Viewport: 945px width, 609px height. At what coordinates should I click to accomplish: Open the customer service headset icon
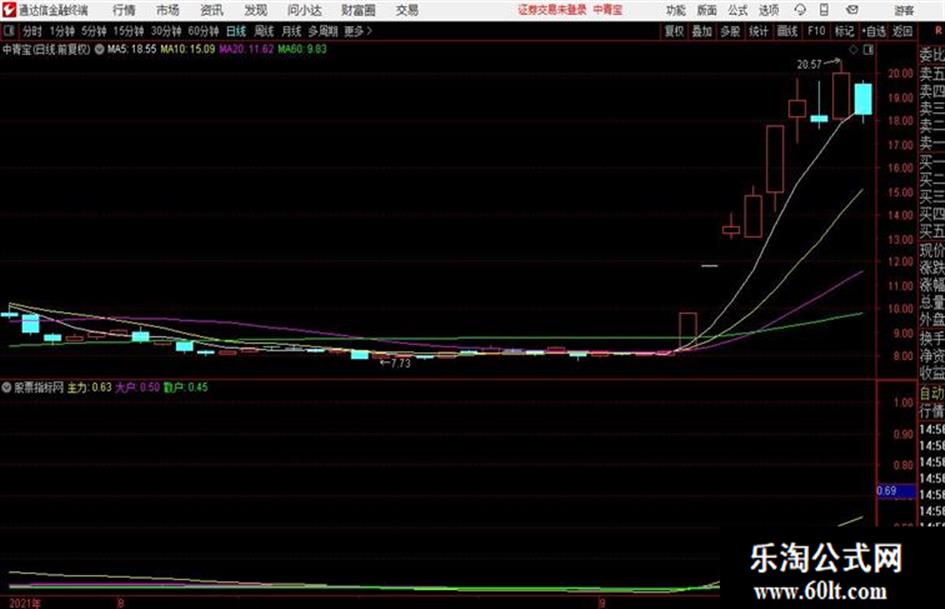[800, 10]
